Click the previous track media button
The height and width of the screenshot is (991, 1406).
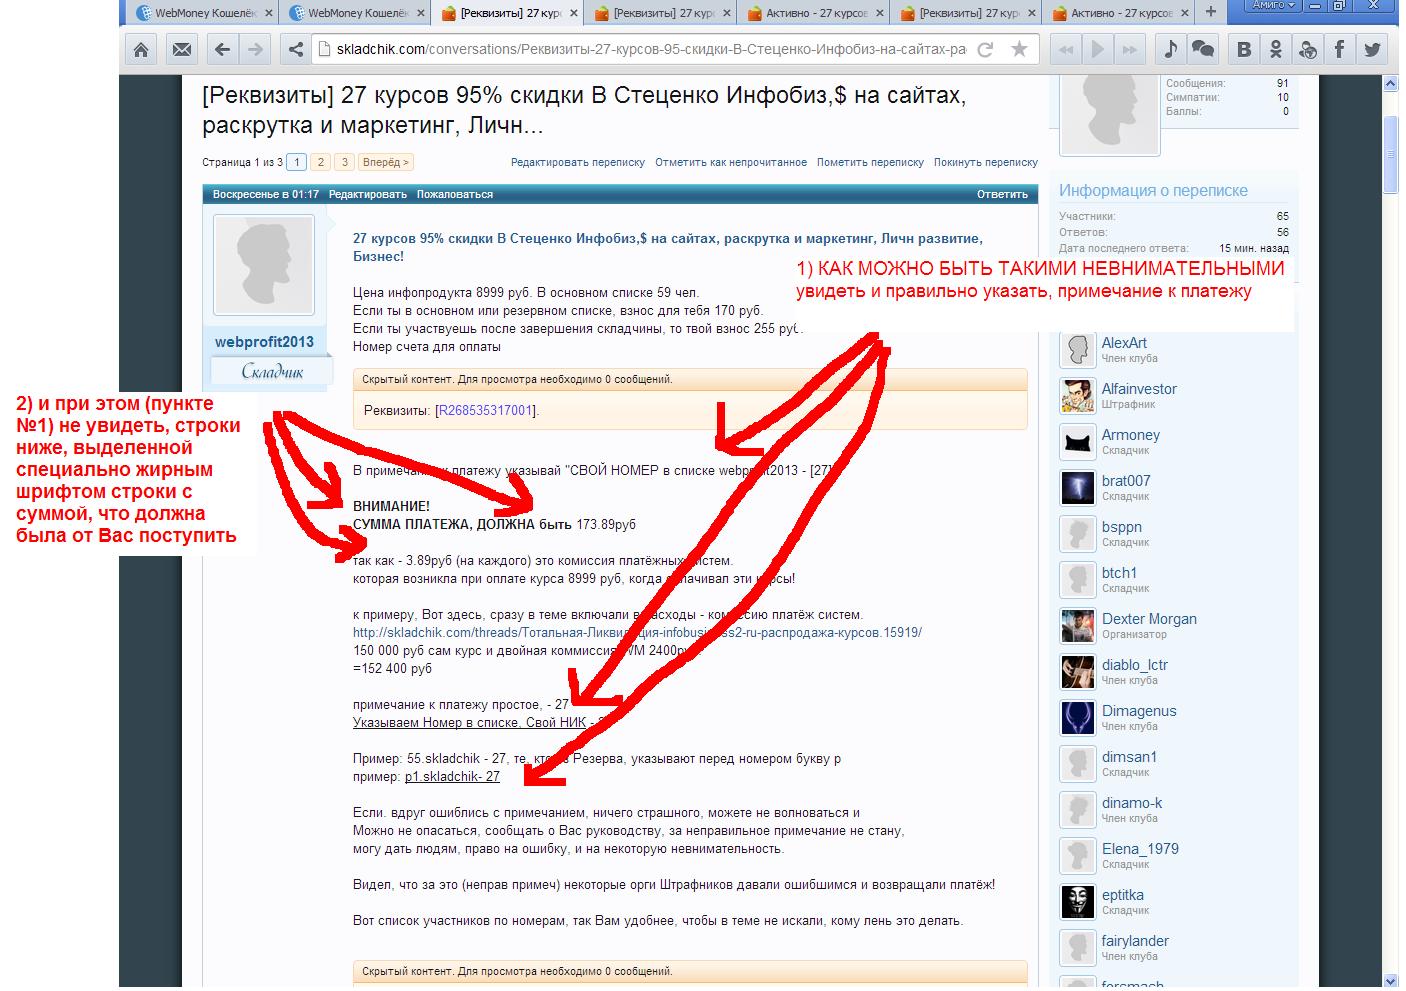point(1066,49)
